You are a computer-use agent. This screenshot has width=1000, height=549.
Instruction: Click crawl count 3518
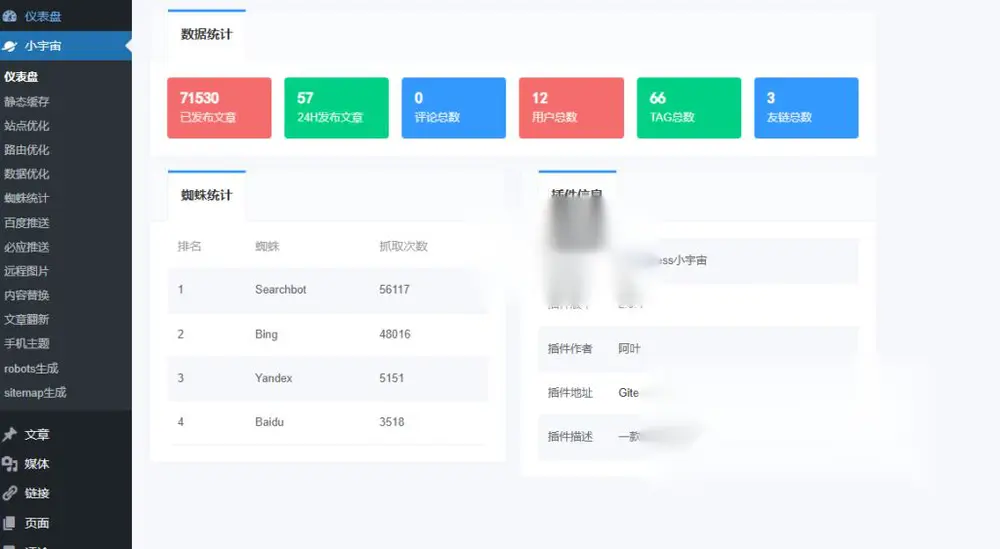point(392,422)
